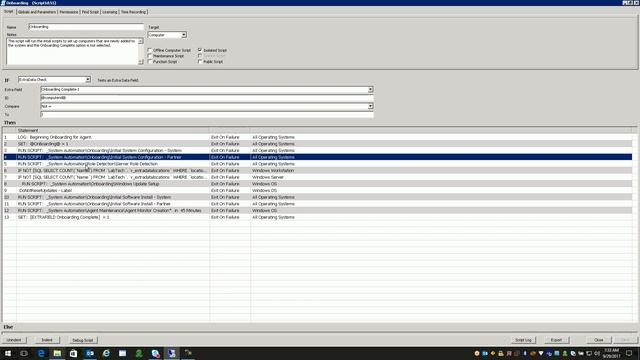Enable the Public Script checkbox
640x360 pixels.
pos(200,61)
